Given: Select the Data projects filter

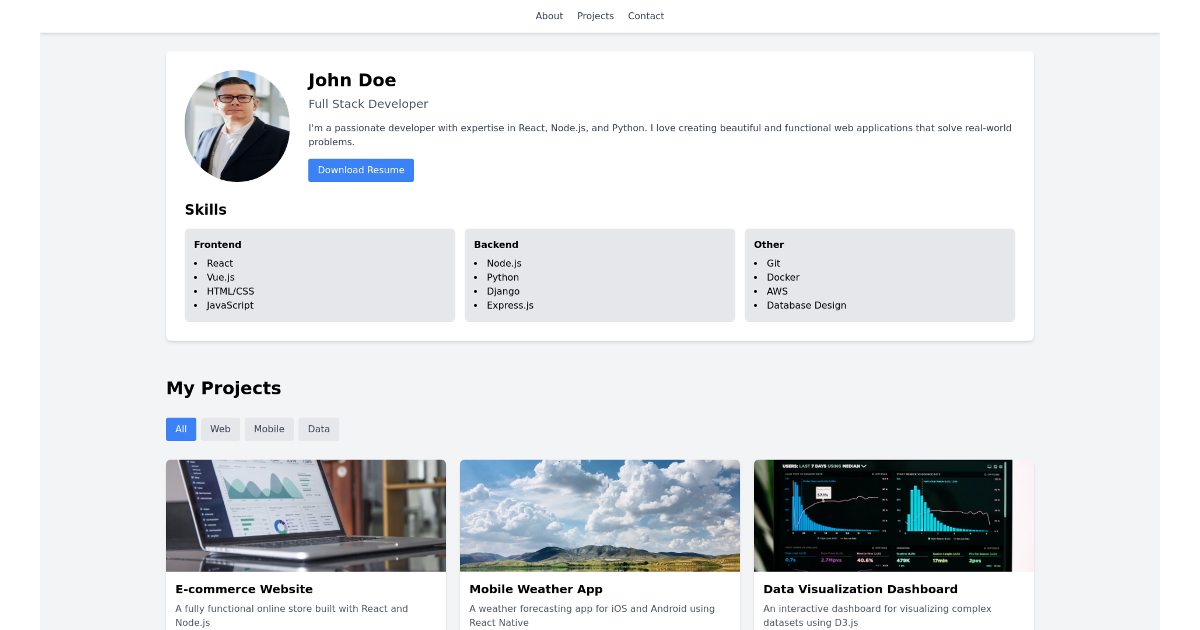Looking at the screenshot, I should (318, 429).
